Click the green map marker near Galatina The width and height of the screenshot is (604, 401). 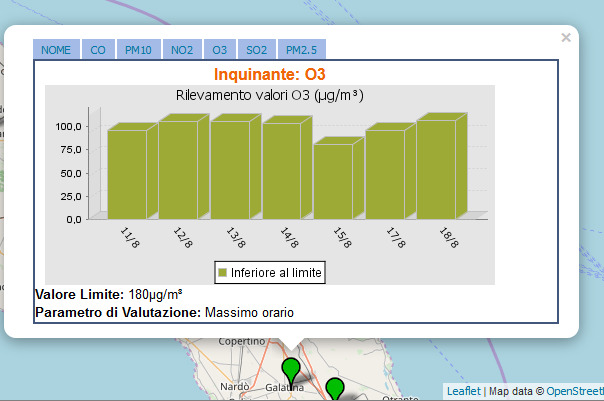tap(291, 371)
